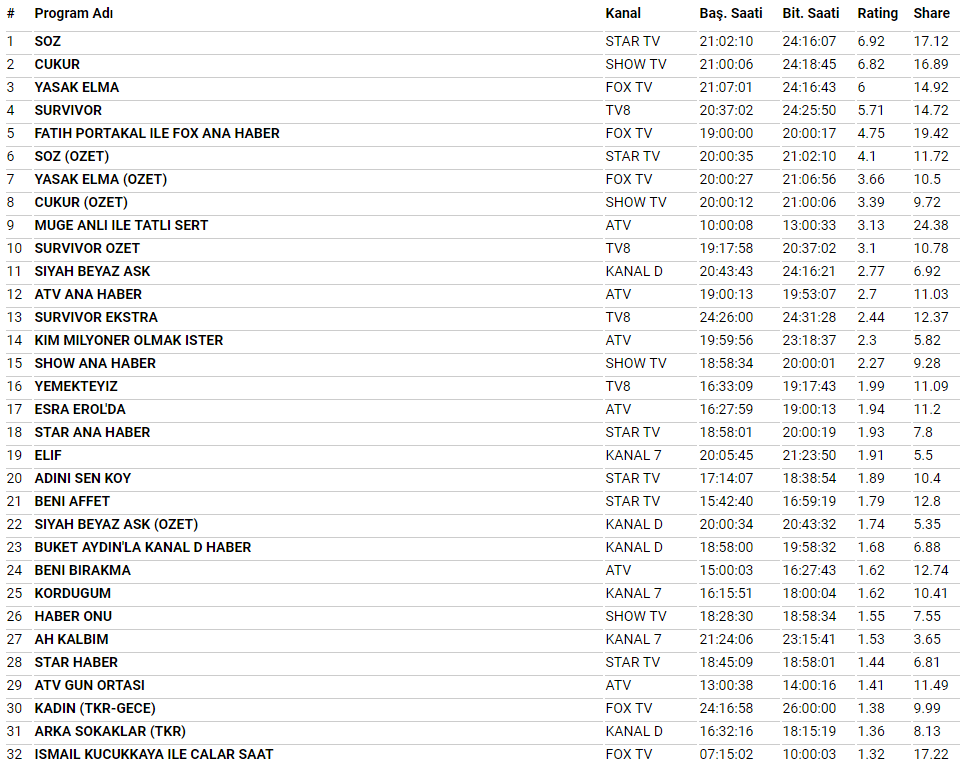960x767 pixels.
Task: Click the 'Baş. Saati' column header
Action: 731,13
